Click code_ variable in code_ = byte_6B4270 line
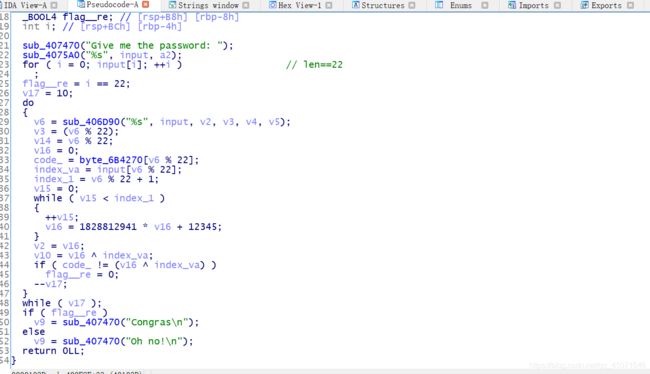 coord(48,160)
